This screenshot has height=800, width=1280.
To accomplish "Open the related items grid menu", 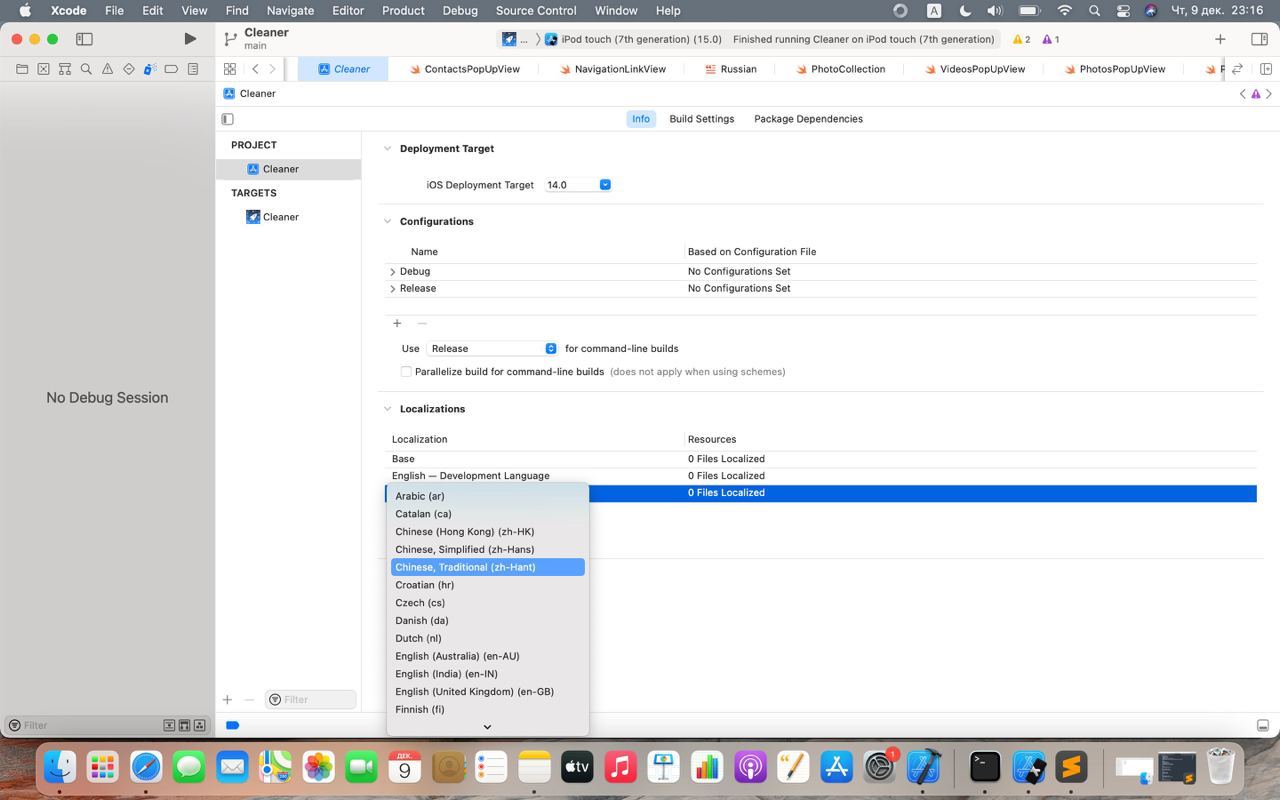I will (x=230, y=69).
